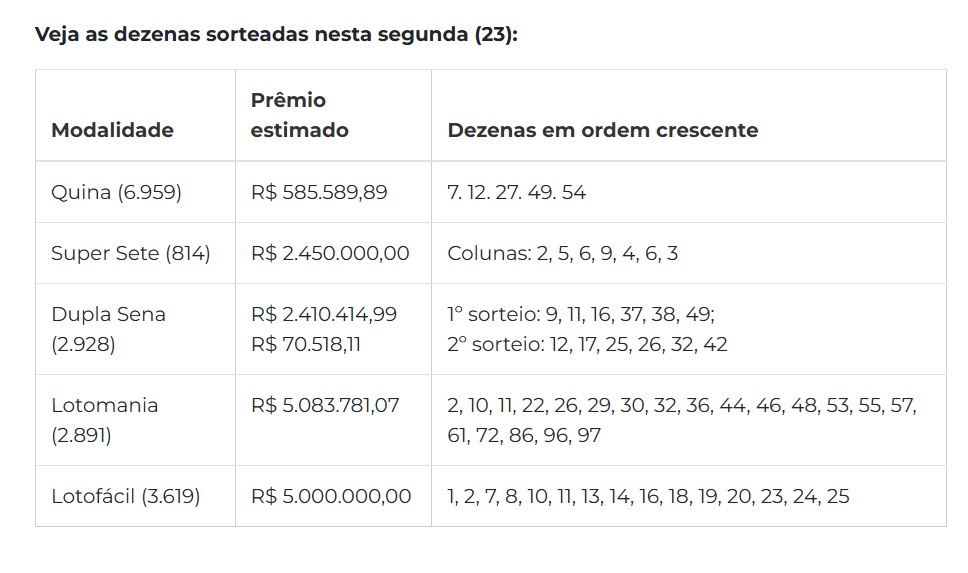Select the 'Quina (6.959)' cell
The width and height of the screenshot is (968, 573).
coord(116,192)
